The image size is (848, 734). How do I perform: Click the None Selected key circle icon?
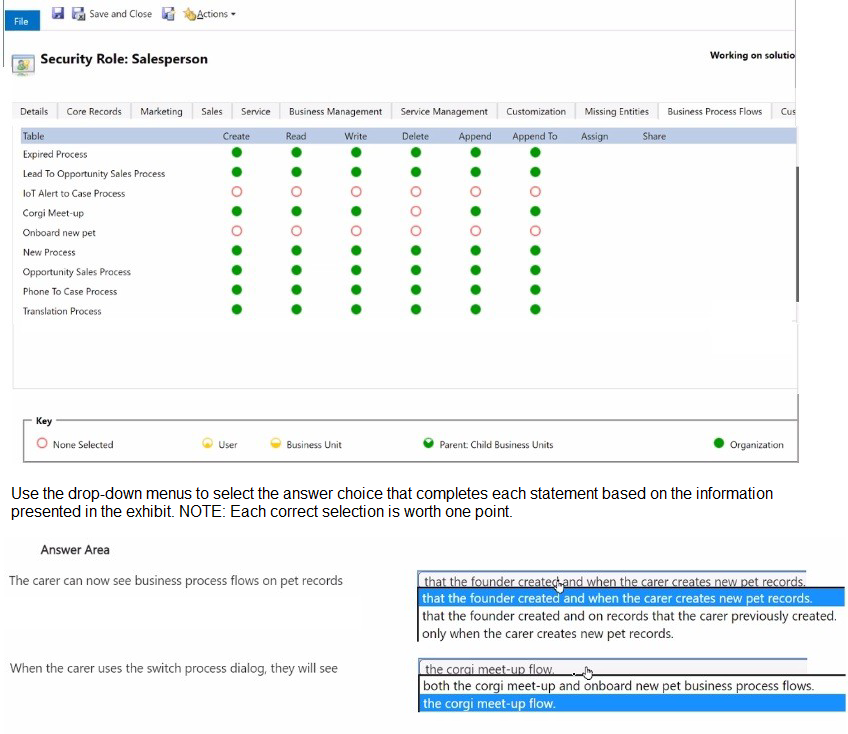pyautogui.click(x=42, y=444)
